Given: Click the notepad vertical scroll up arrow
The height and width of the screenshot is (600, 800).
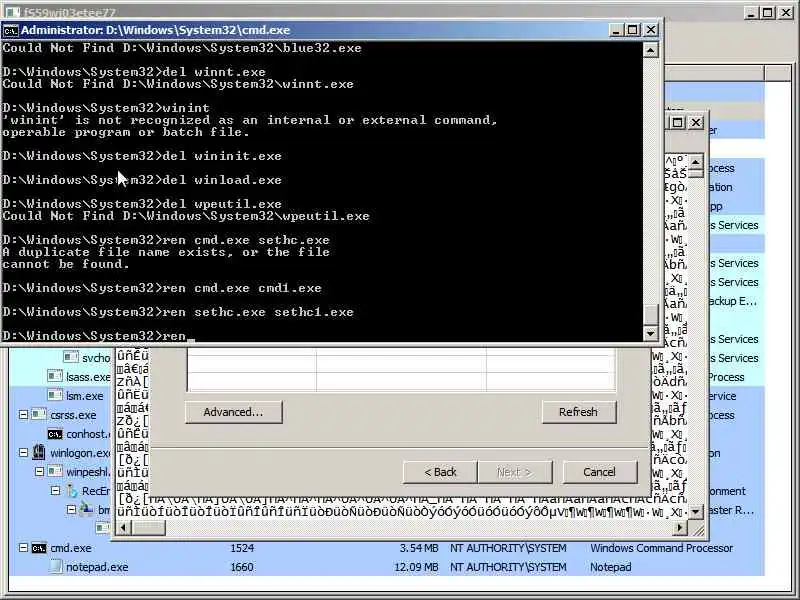Looking at the screenshot, I should click(x=696, y=162).
